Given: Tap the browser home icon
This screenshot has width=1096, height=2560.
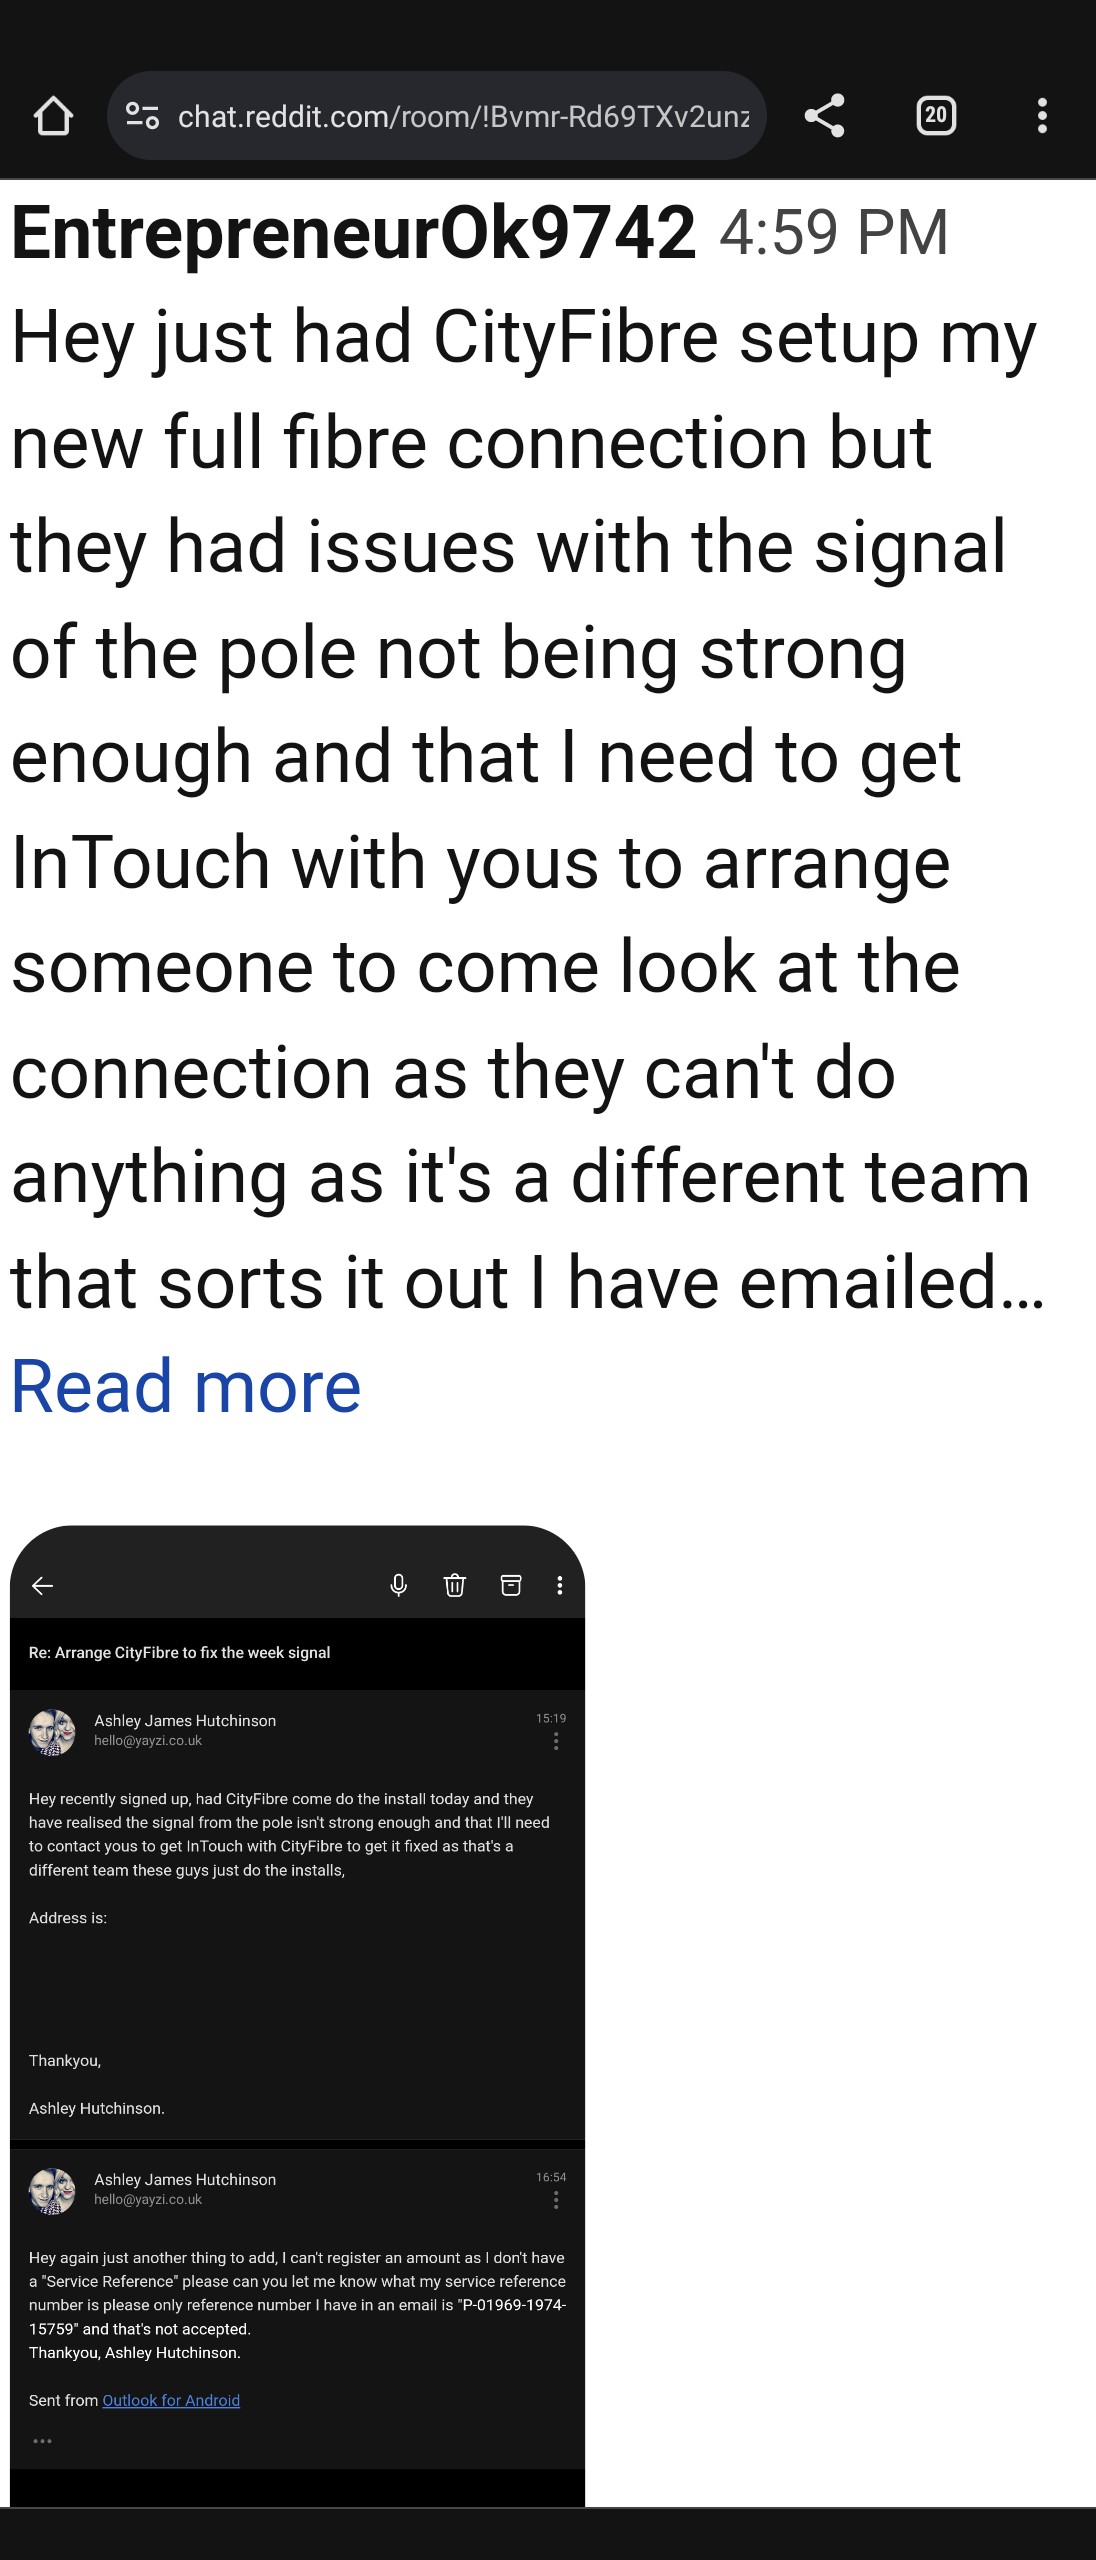Looking at the screenshot, I should pyautogui.click(x=53, y=116).
